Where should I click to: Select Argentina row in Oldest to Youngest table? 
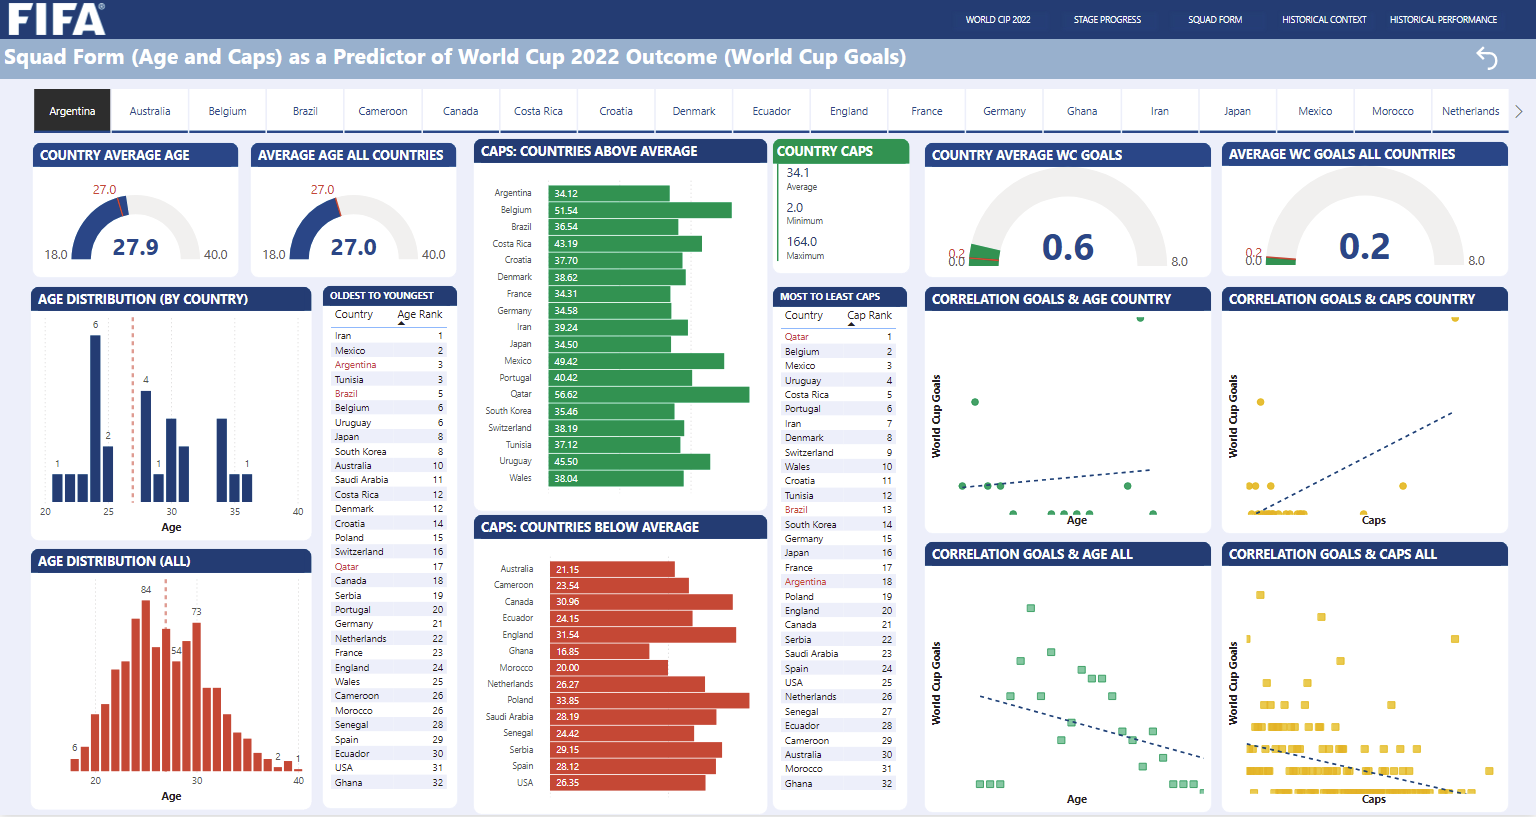389,365
